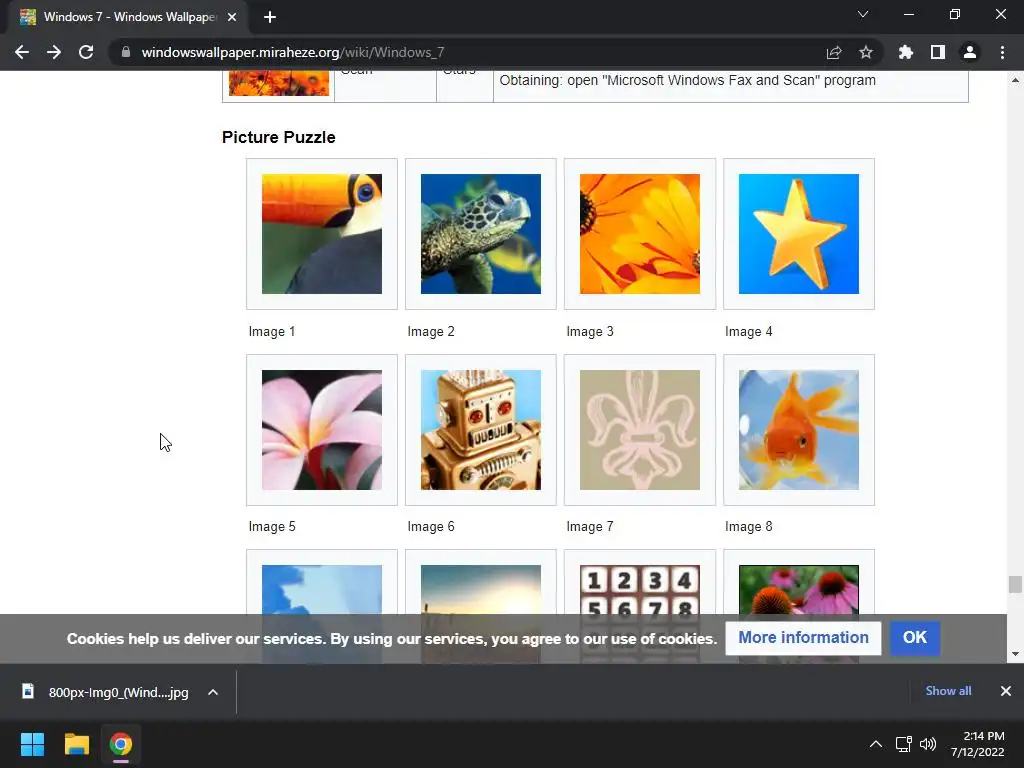This screenshot has width=1024, height=768.
Task: Click More information in cookie banner
Action: coord(803,638)
